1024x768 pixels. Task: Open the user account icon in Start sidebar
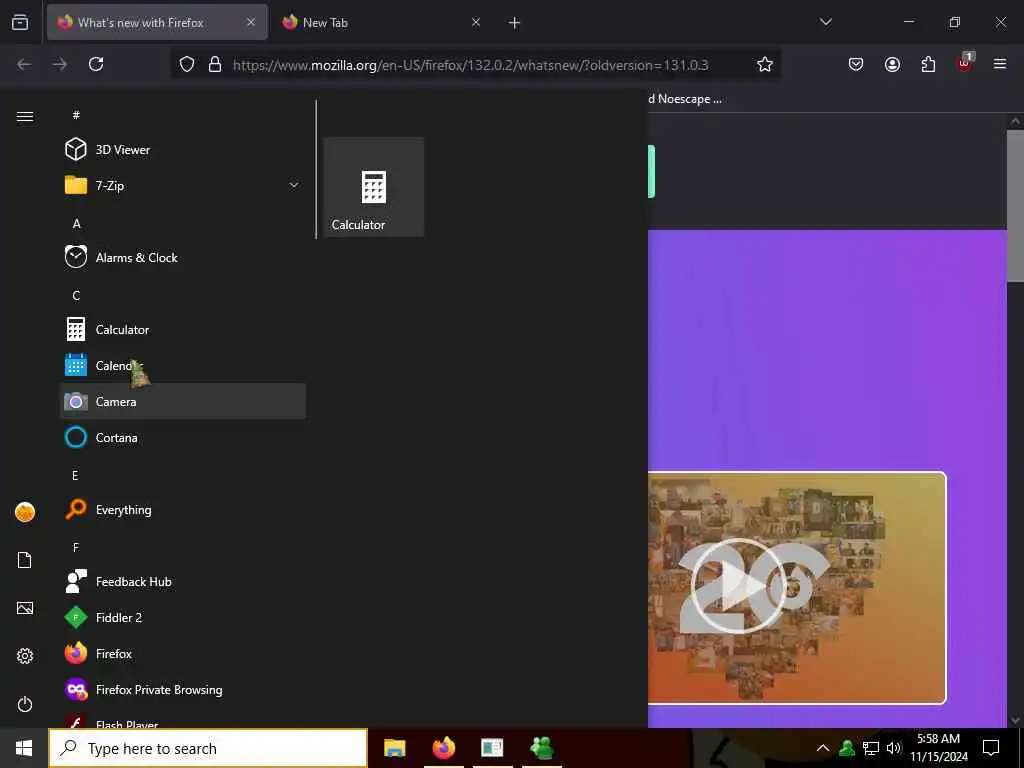click(25, 512)
